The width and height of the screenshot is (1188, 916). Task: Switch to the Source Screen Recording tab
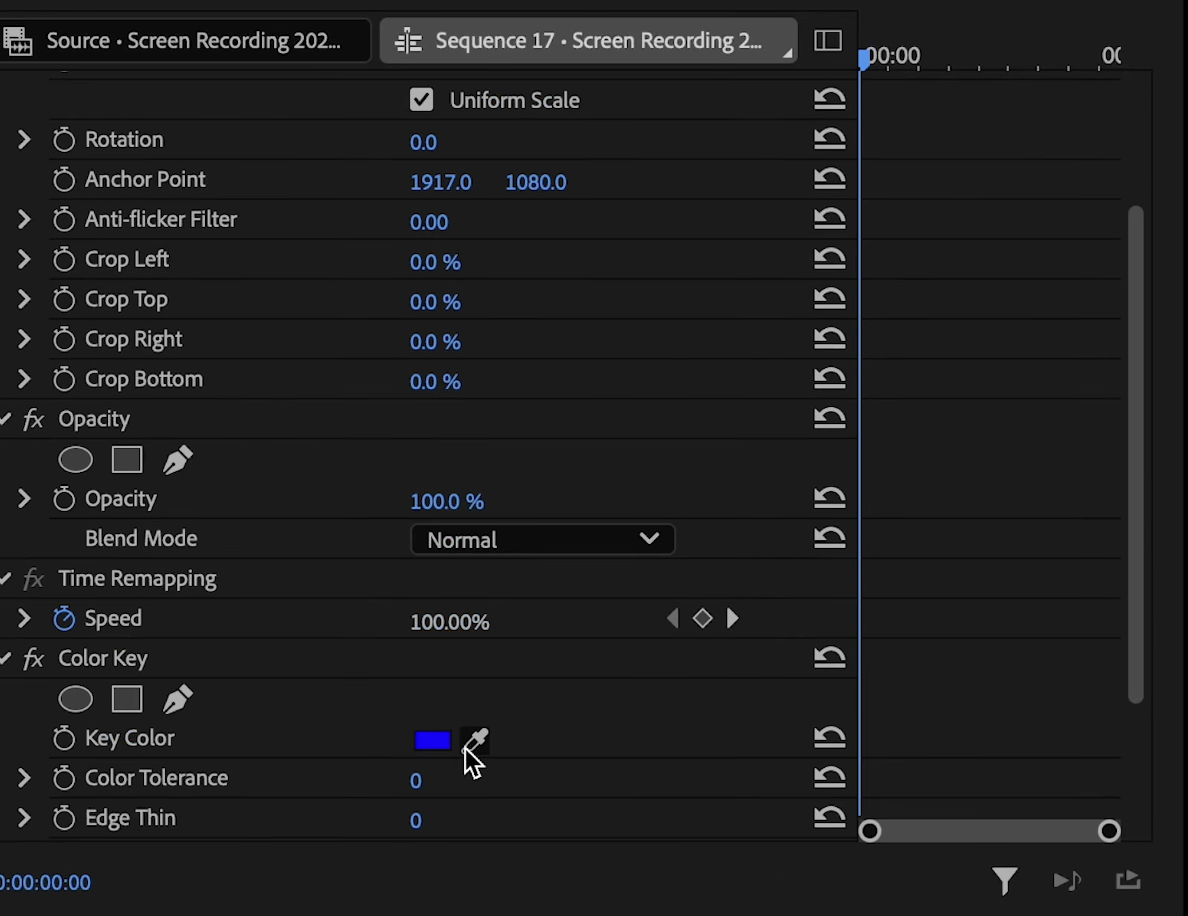point(185,40)
